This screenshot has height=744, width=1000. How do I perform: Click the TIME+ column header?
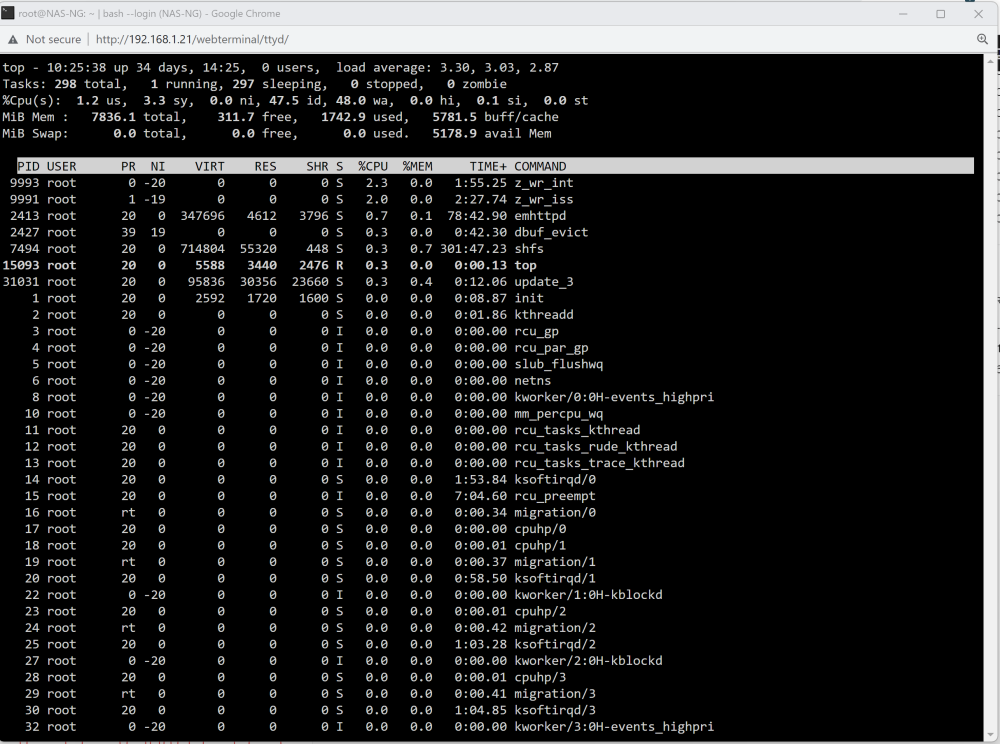click(x=488, y=166)
